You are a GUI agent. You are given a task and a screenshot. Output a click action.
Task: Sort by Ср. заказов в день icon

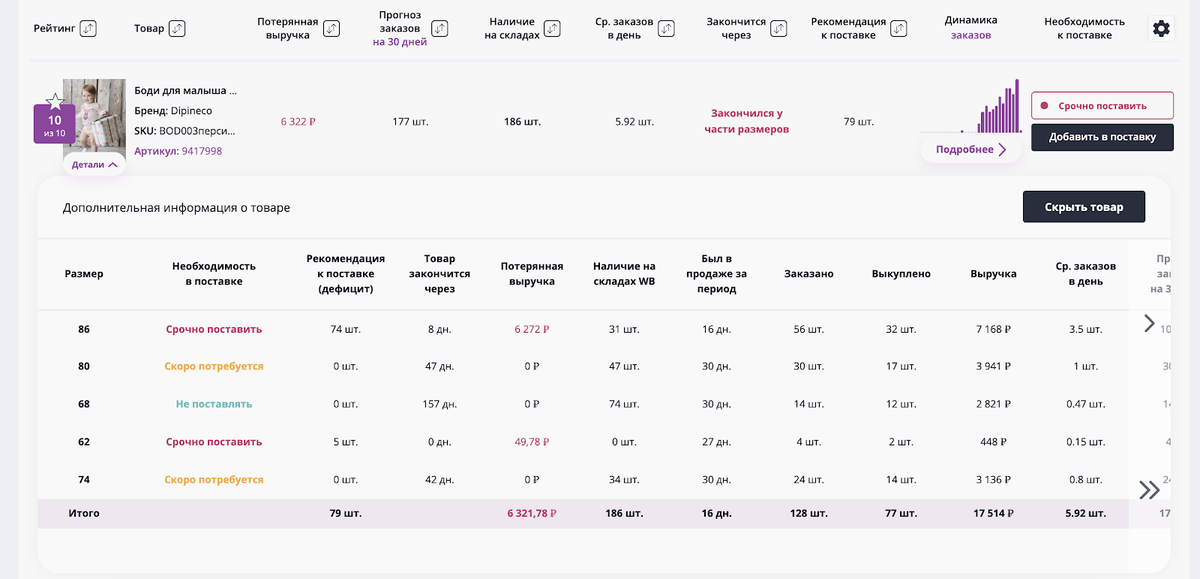click(665, 28)
